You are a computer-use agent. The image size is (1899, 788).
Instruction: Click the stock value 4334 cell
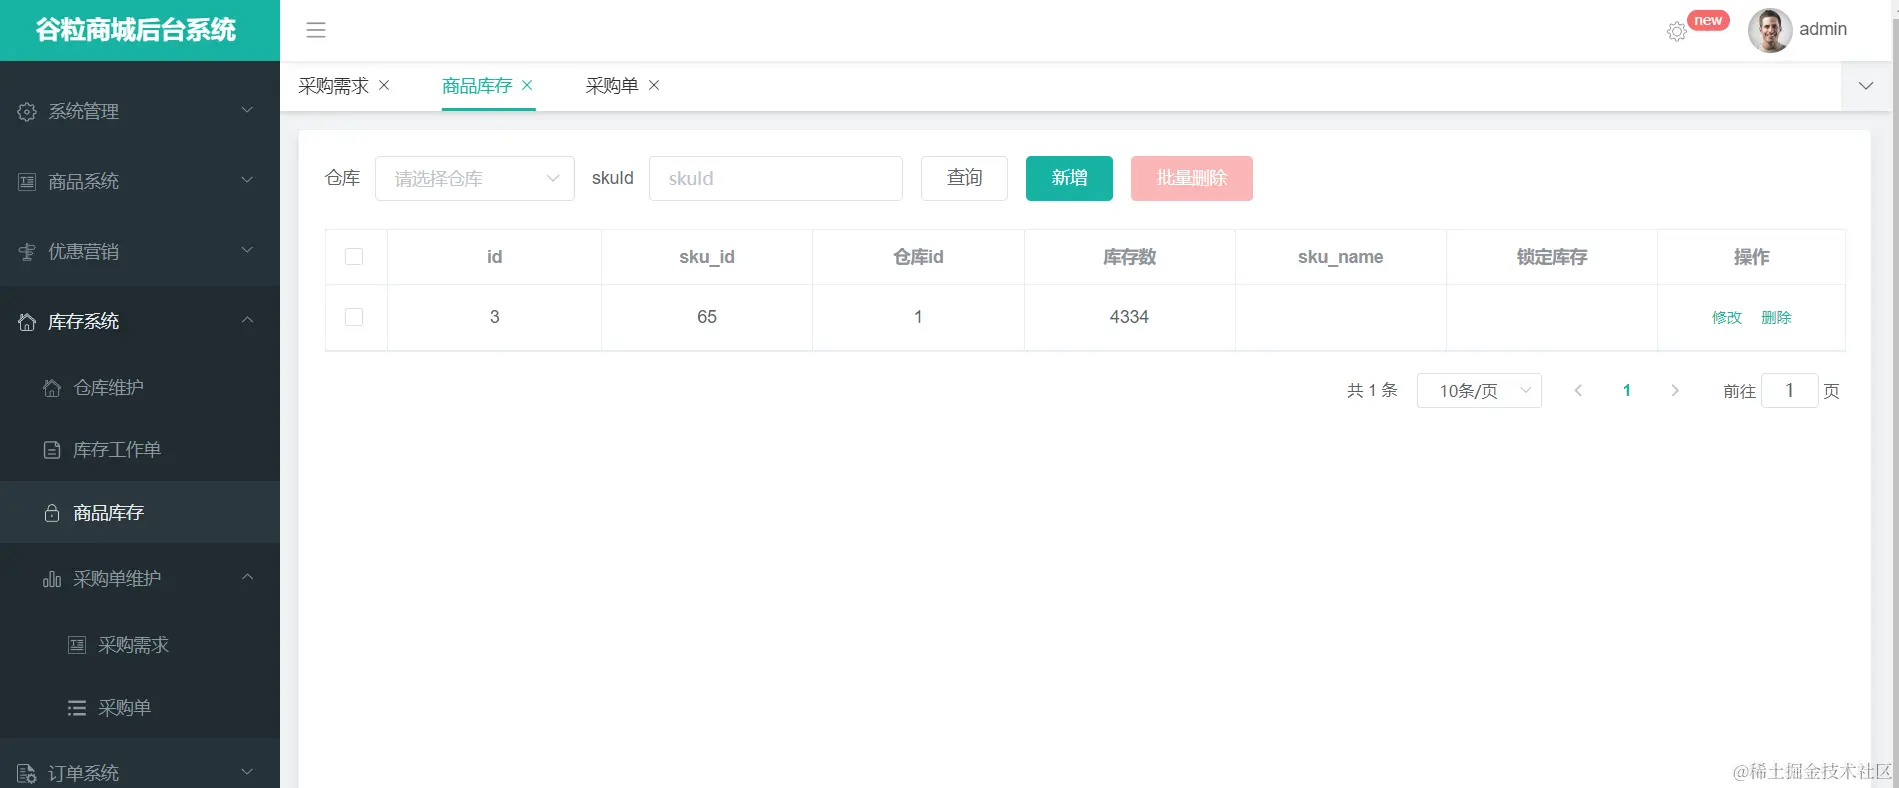(1130, 317)
